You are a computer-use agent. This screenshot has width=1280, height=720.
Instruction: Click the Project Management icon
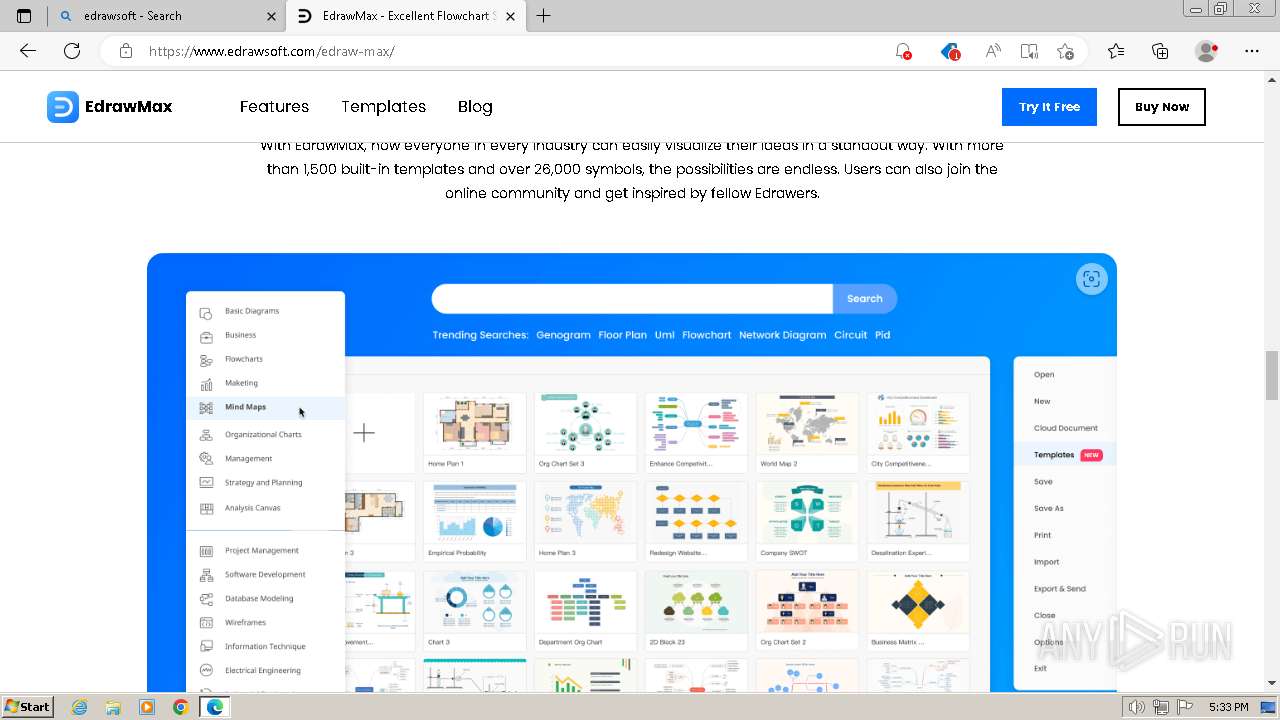[206, 551]
